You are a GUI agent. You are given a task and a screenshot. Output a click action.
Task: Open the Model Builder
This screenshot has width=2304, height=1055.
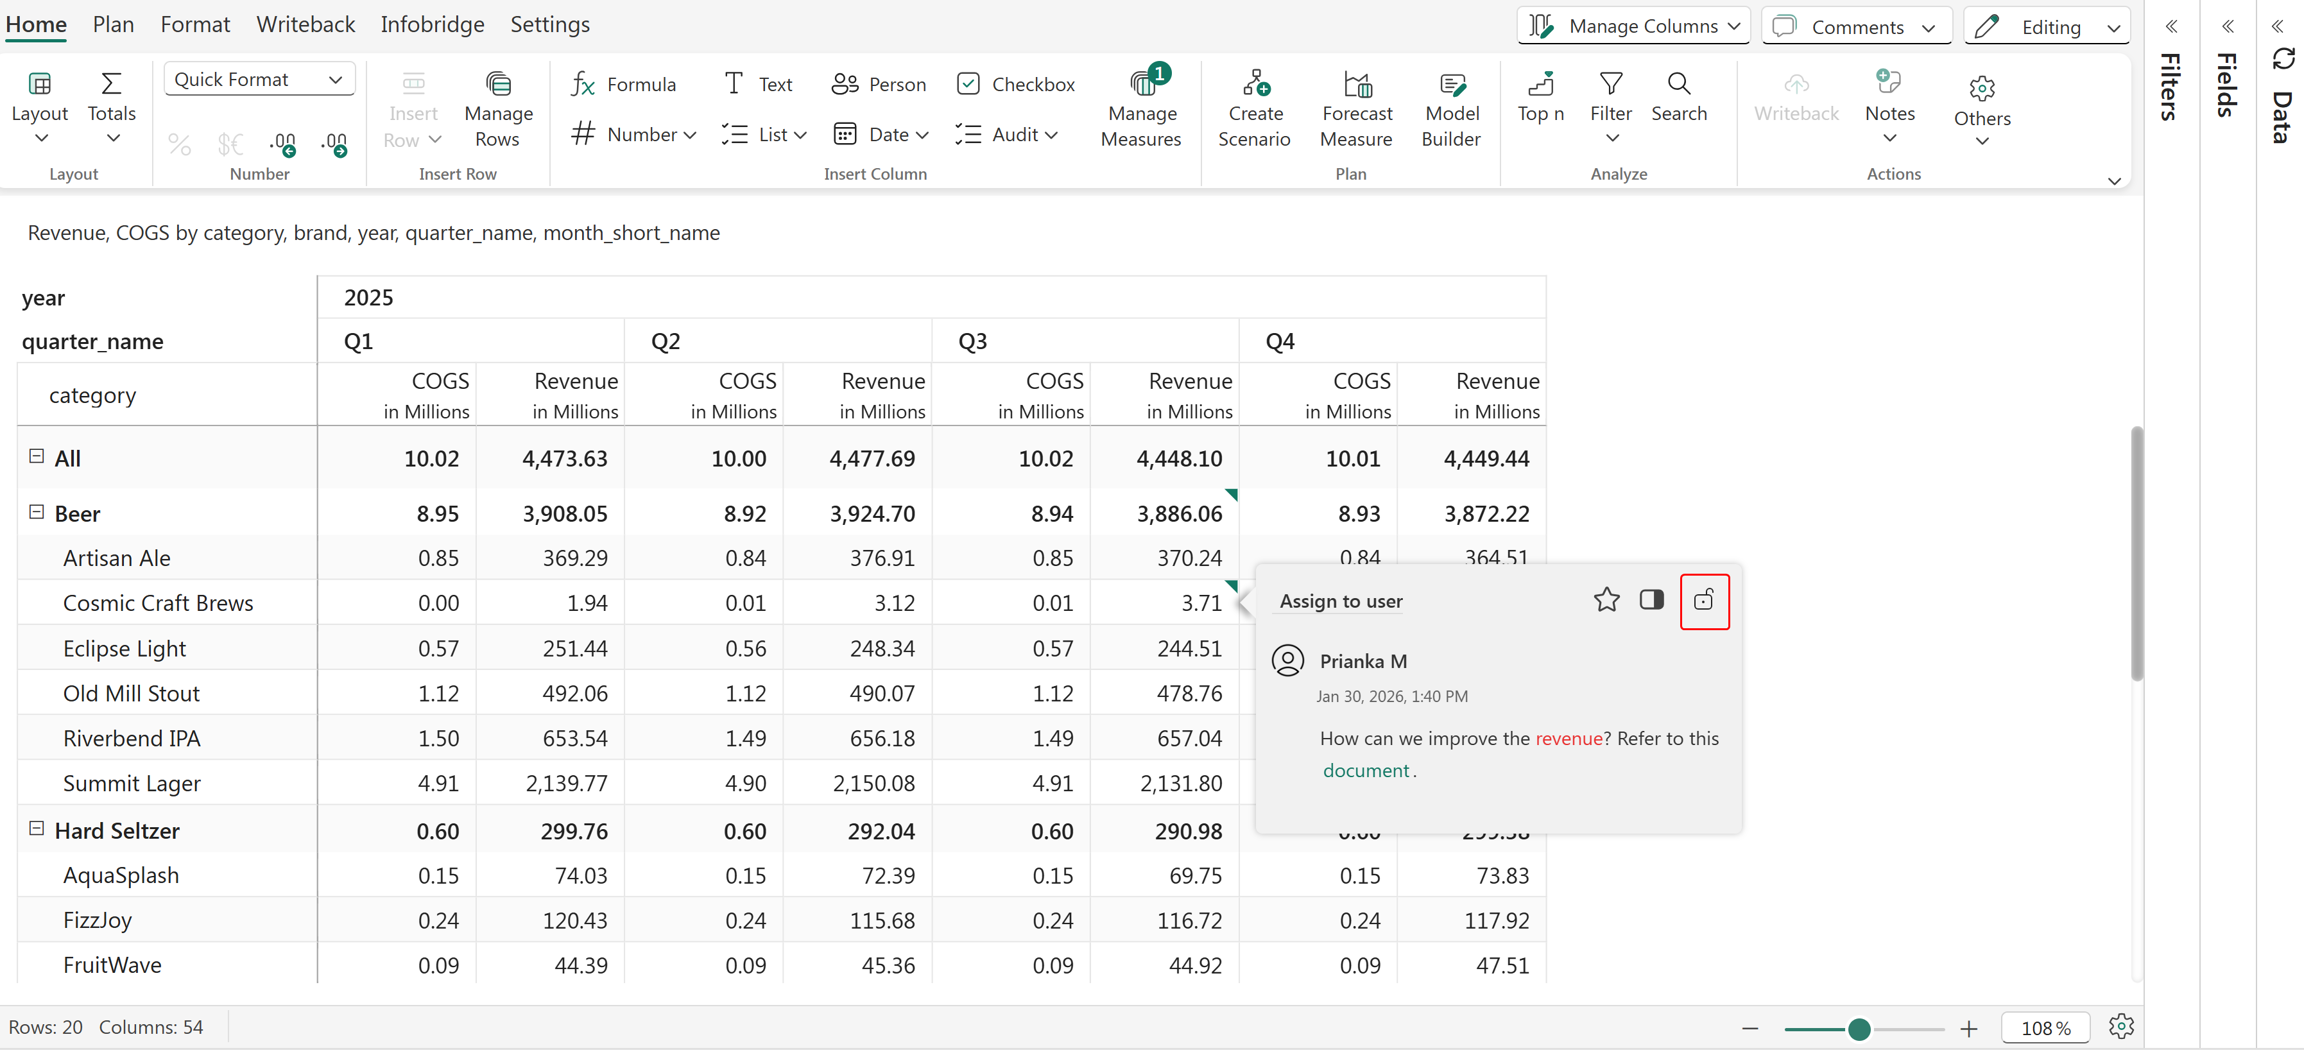1450,109
